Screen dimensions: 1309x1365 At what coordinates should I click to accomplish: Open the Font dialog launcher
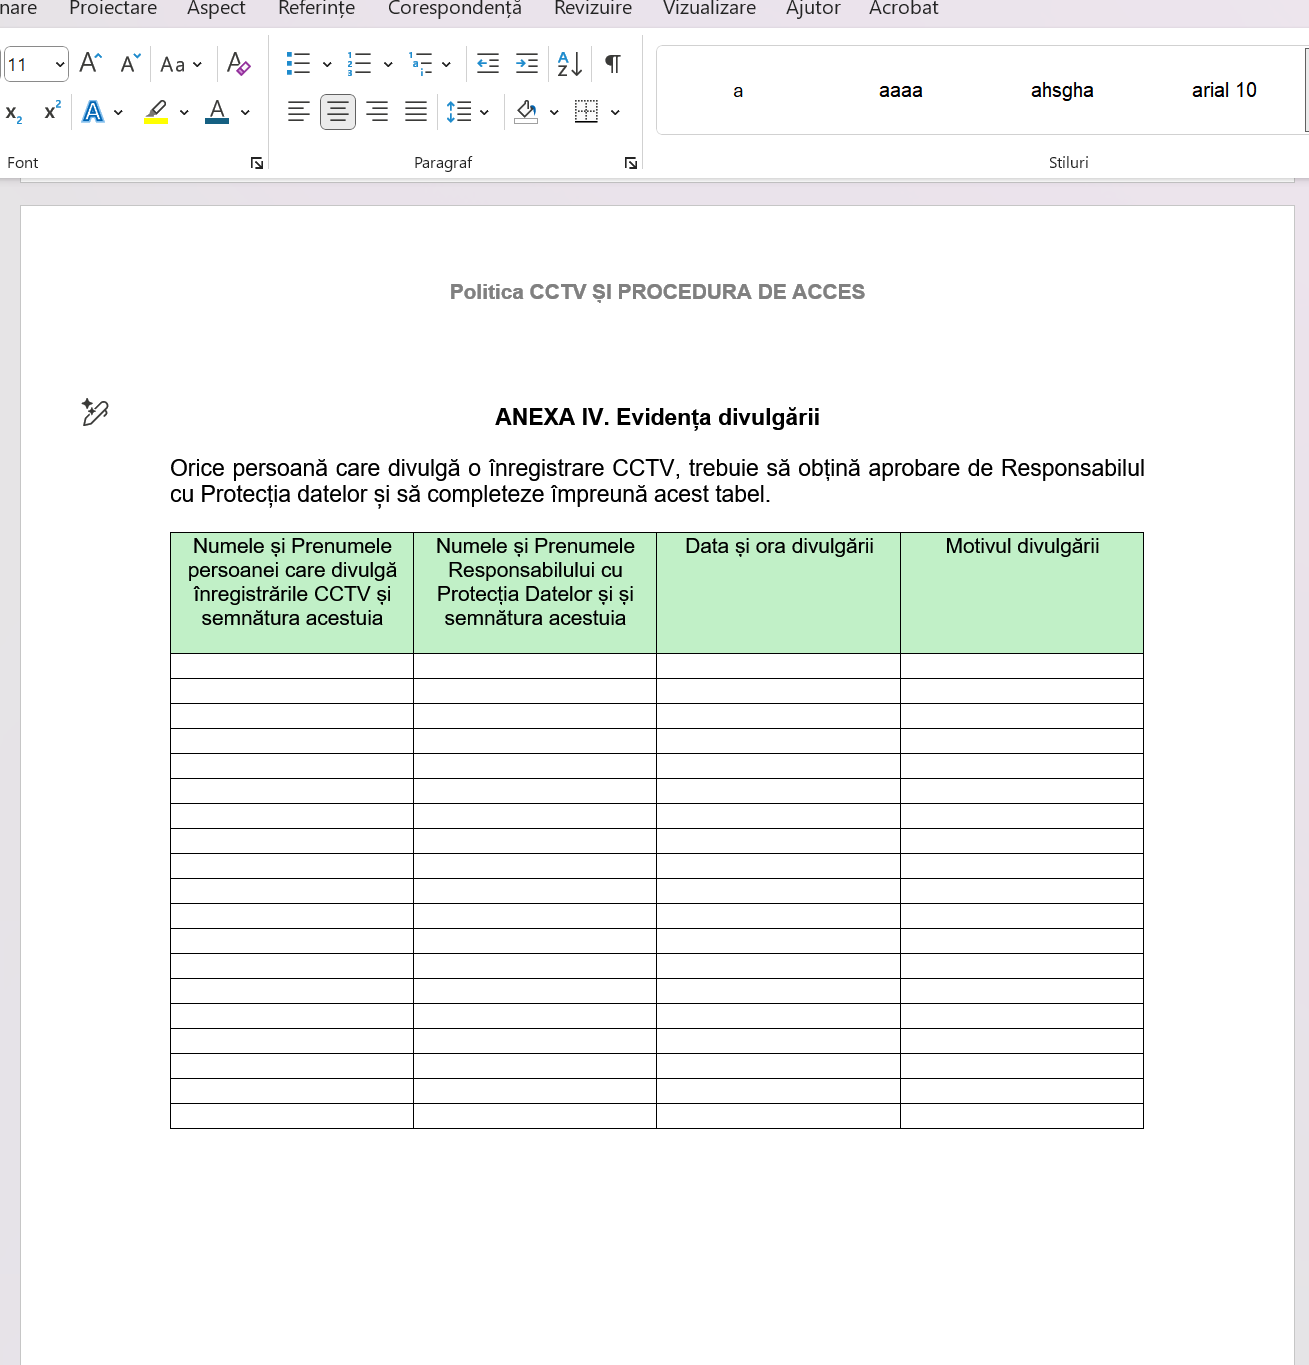click(257, 163)
